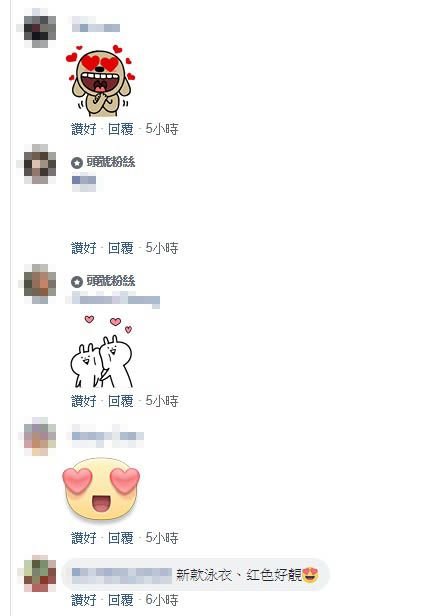The image size is (421, 616).
Task: Open the avatar beside the big emoji comment
Action: [40, 436]
